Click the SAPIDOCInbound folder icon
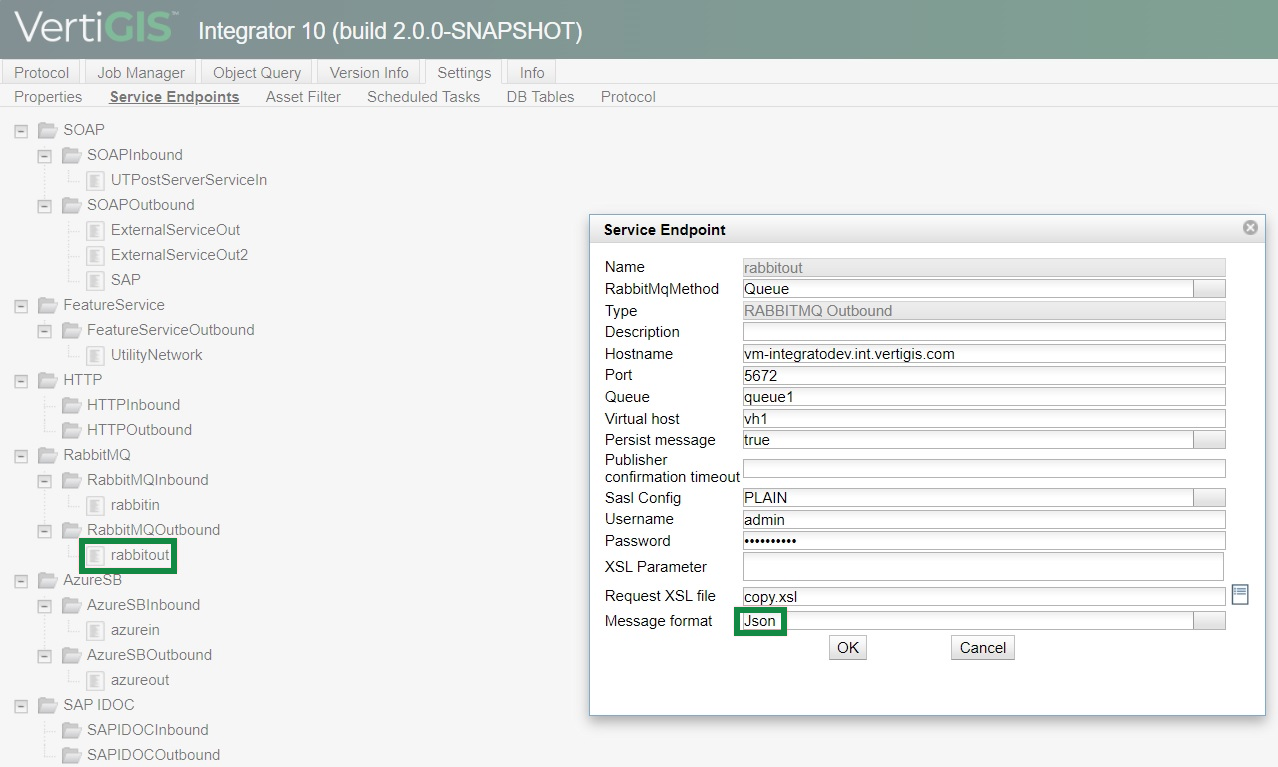 click(71, 730)
